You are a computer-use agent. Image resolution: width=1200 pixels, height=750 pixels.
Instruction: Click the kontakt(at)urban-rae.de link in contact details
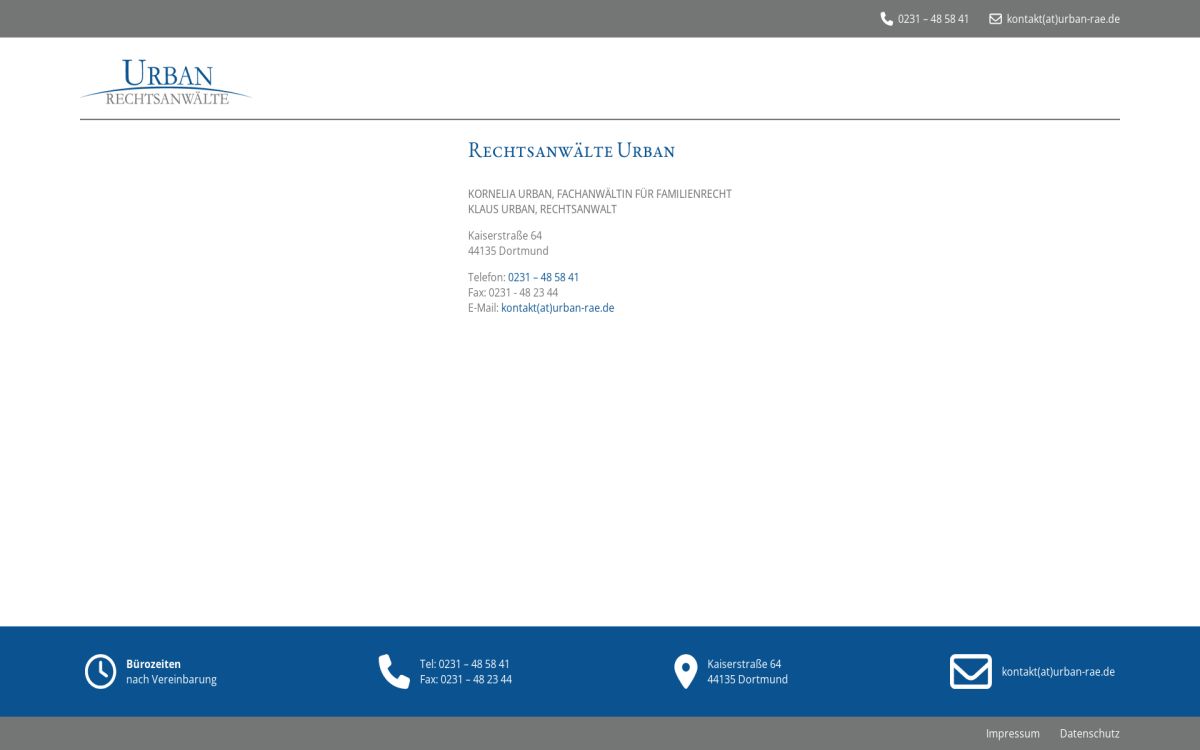(x=557, y=308)
